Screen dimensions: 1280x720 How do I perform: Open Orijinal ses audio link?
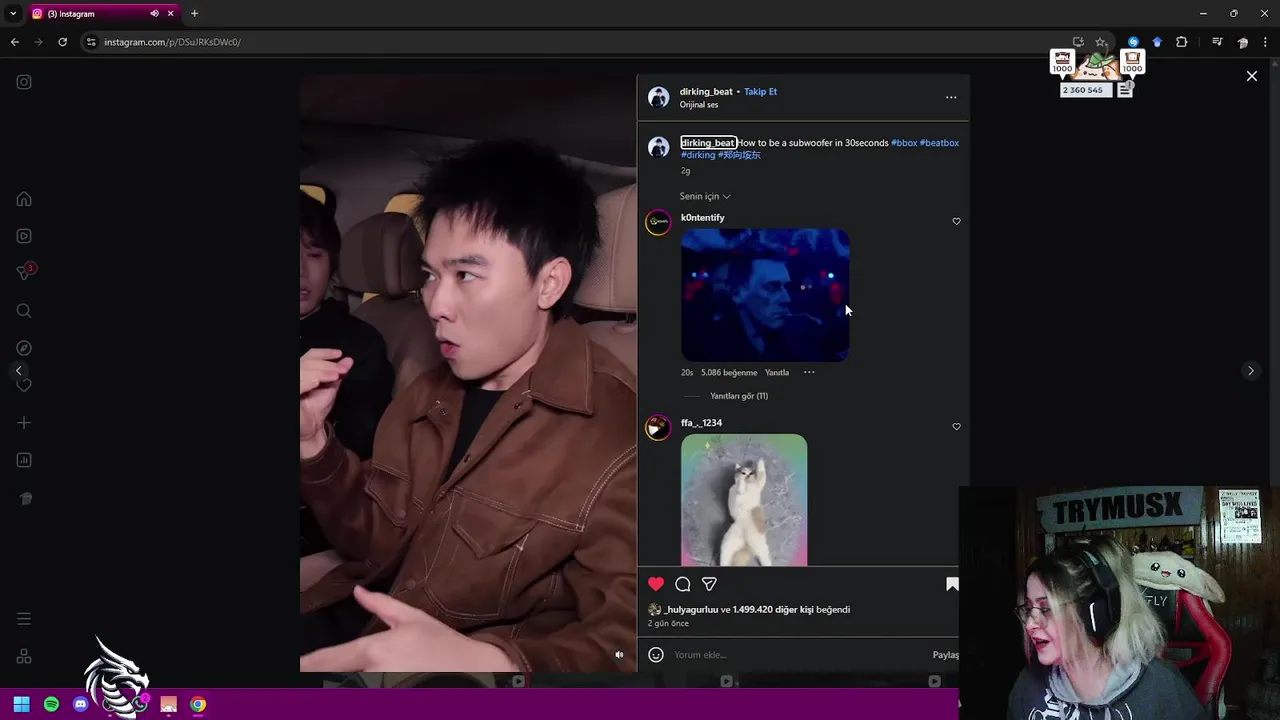699,105
